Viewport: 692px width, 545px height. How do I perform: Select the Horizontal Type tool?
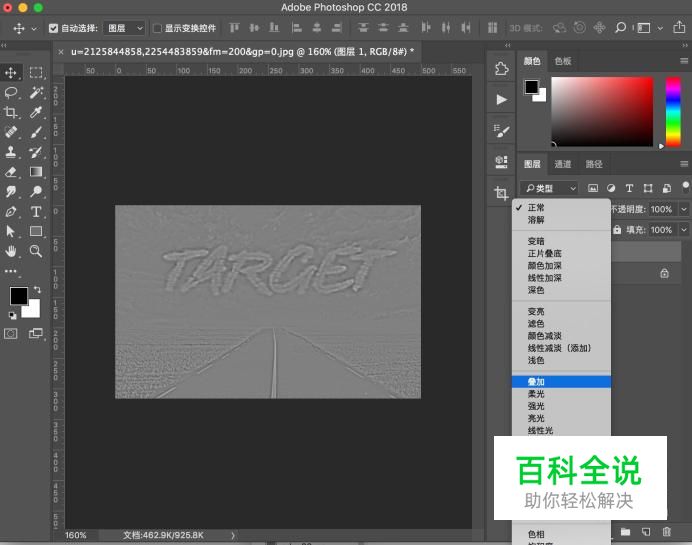pos(36,211)
